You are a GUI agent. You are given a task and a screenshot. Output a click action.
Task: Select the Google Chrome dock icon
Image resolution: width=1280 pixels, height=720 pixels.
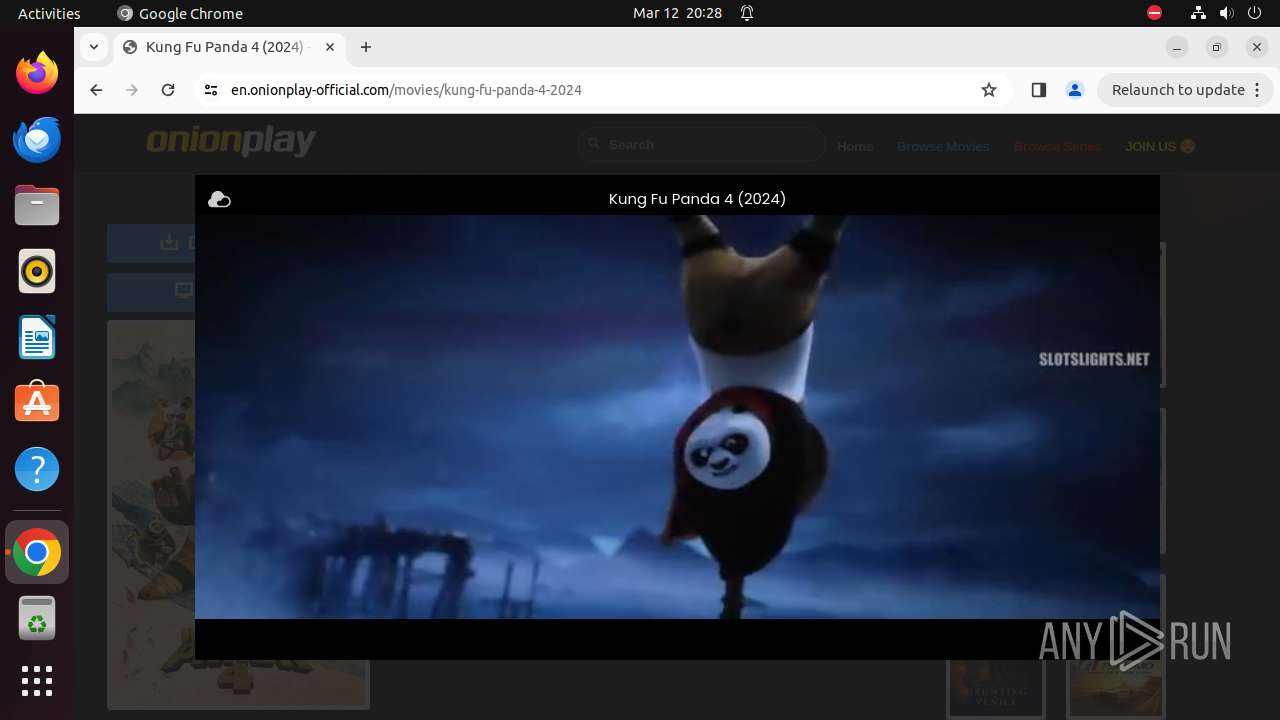pos(37,553)
